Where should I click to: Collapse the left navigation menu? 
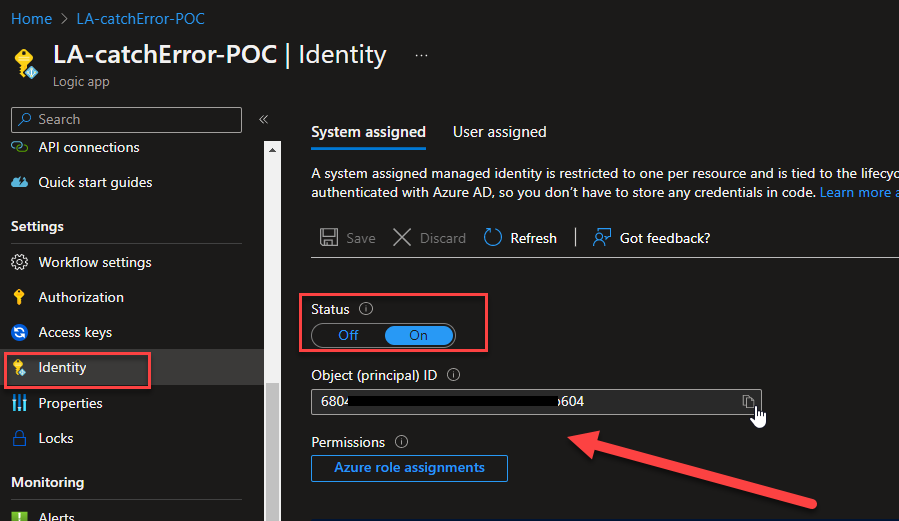(x=264, y=119)
